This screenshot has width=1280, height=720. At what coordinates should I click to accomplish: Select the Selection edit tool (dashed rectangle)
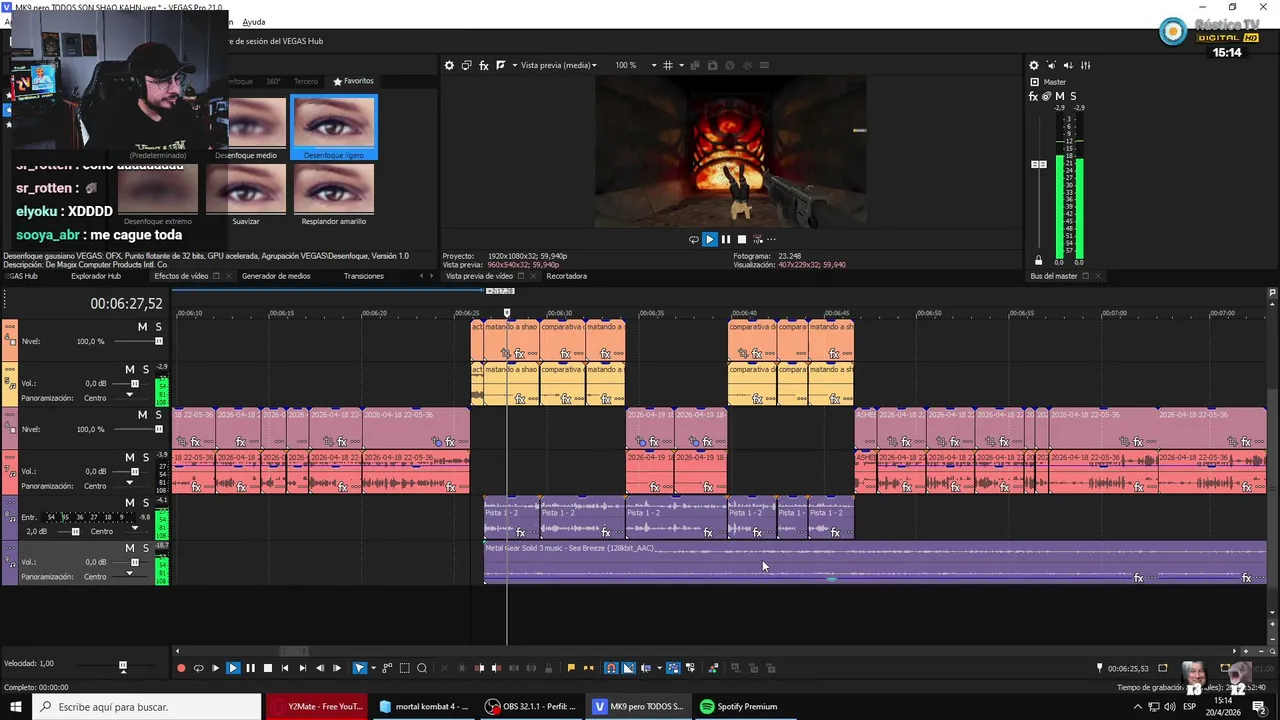point(405,668)
